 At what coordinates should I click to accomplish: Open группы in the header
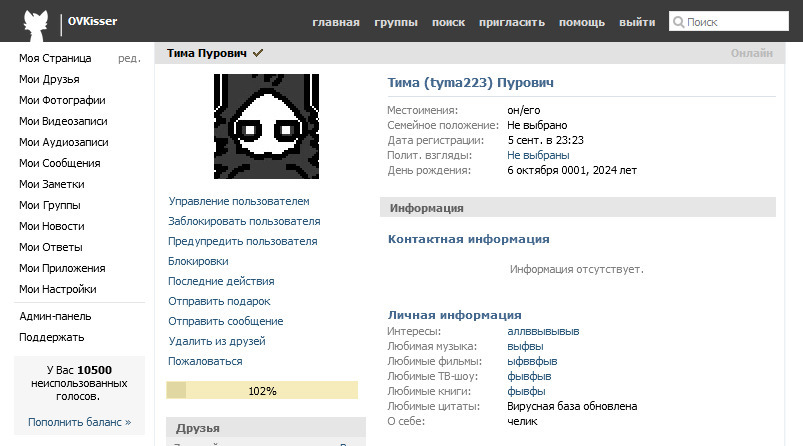[396, 23]
